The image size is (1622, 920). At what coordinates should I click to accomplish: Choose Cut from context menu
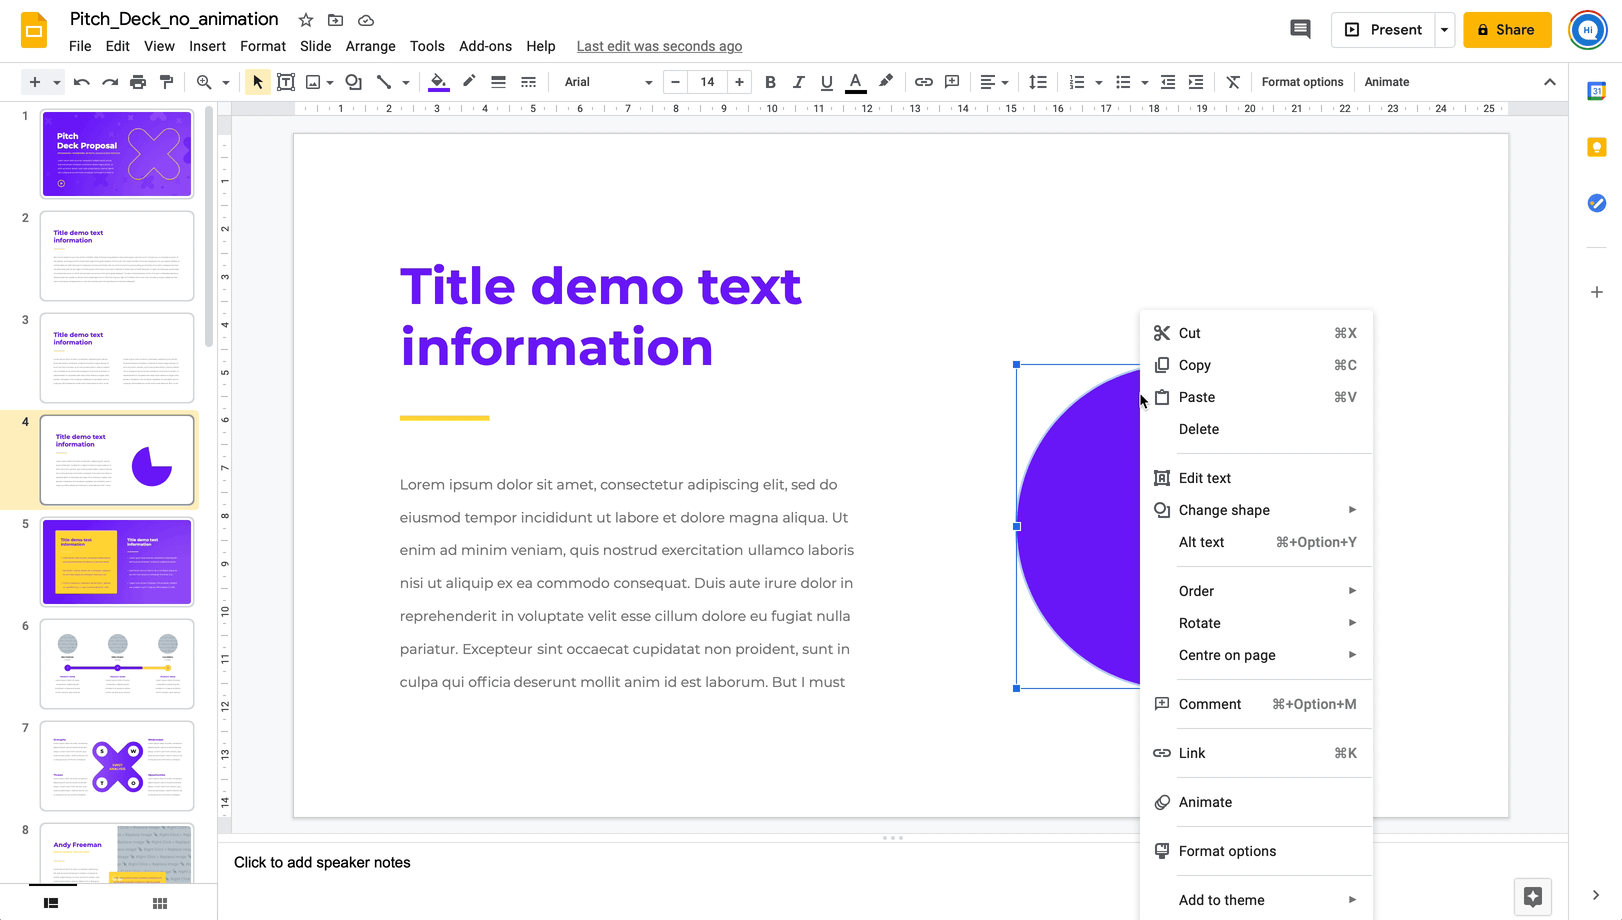[x=1256, y=333]
